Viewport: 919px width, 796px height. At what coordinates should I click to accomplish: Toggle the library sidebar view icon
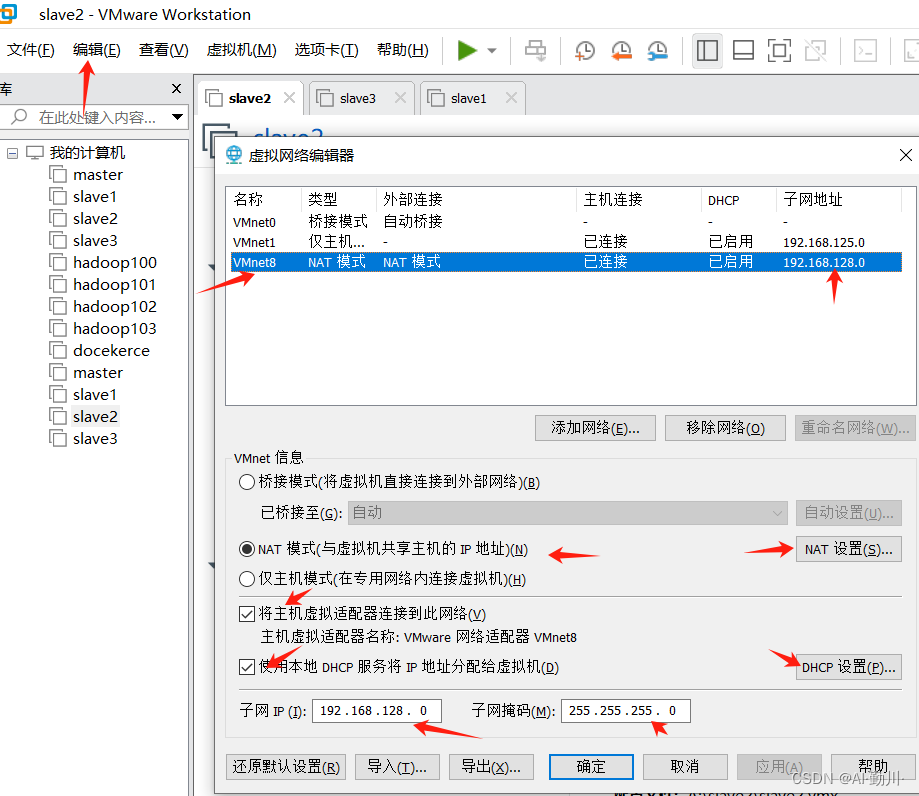[x=707, y=51]
